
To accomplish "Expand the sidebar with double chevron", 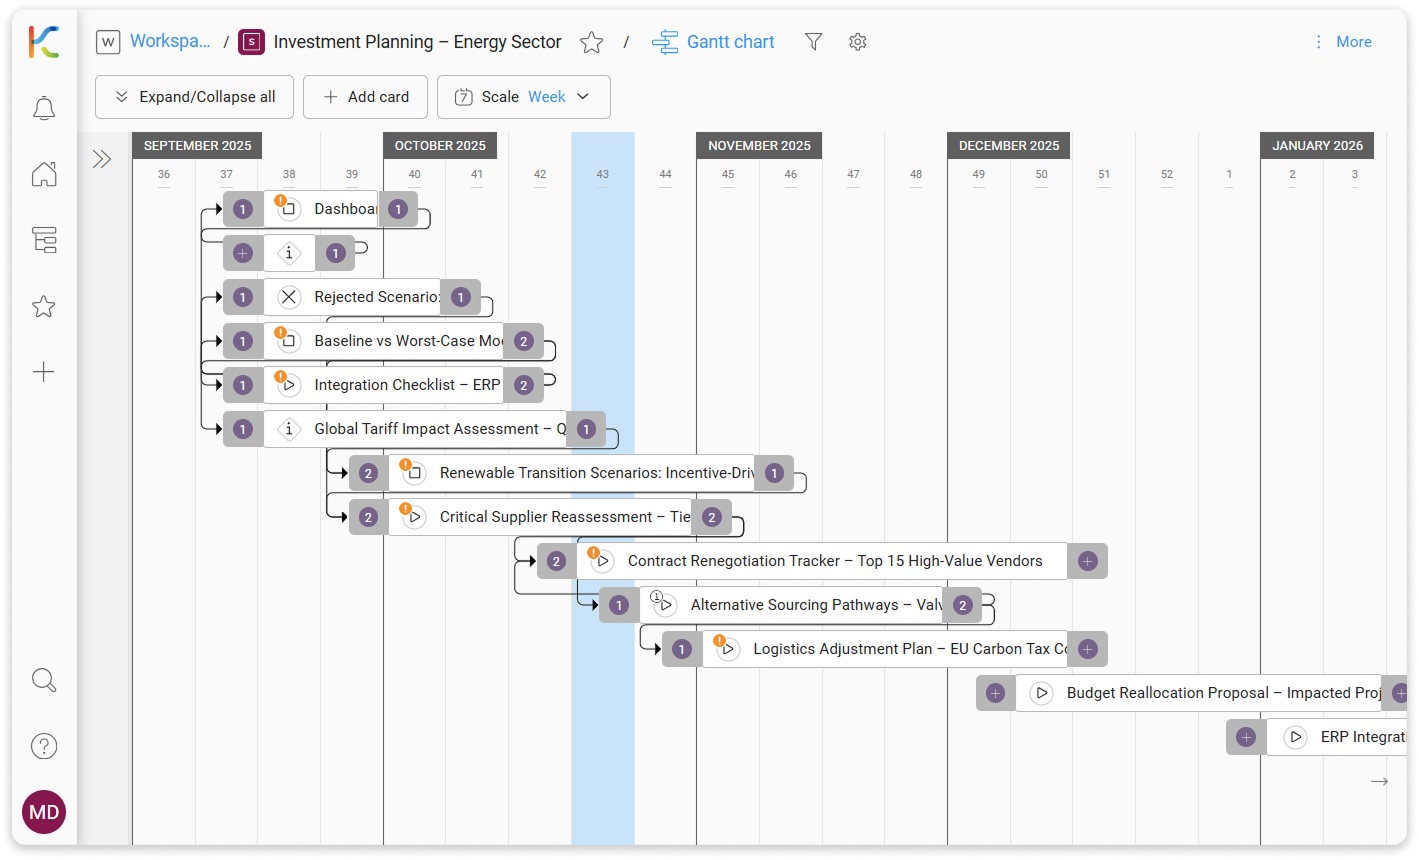I will [x=102, y=159].
